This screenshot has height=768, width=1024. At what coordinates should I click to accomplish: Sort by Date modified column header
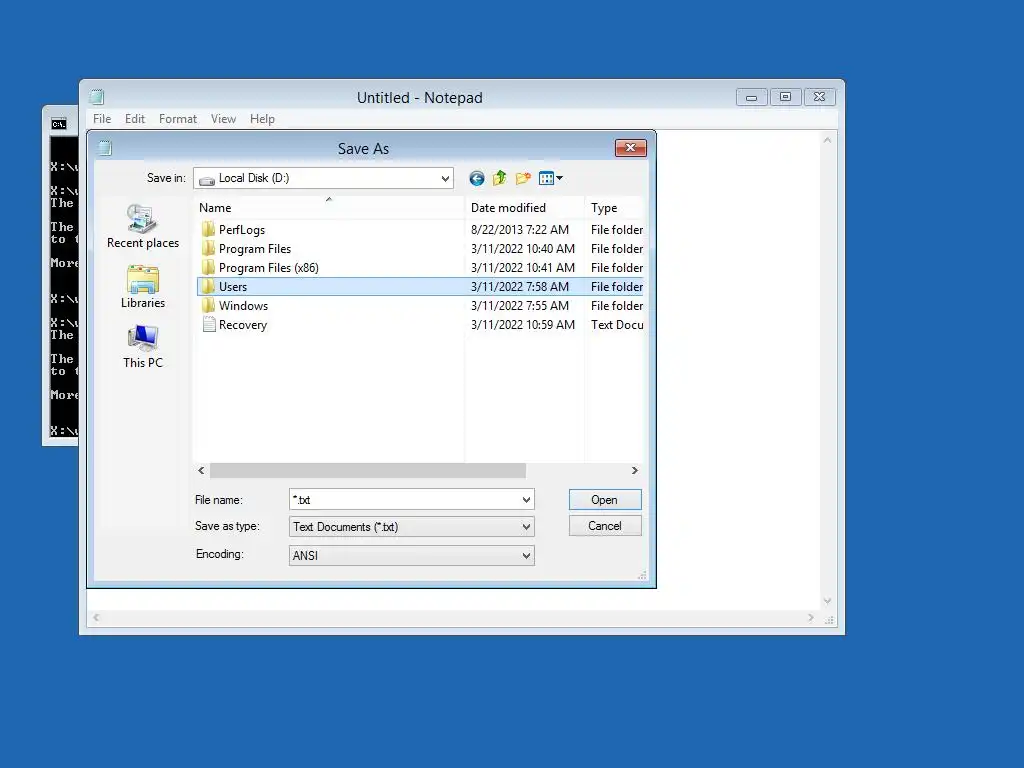click(524, 208)
